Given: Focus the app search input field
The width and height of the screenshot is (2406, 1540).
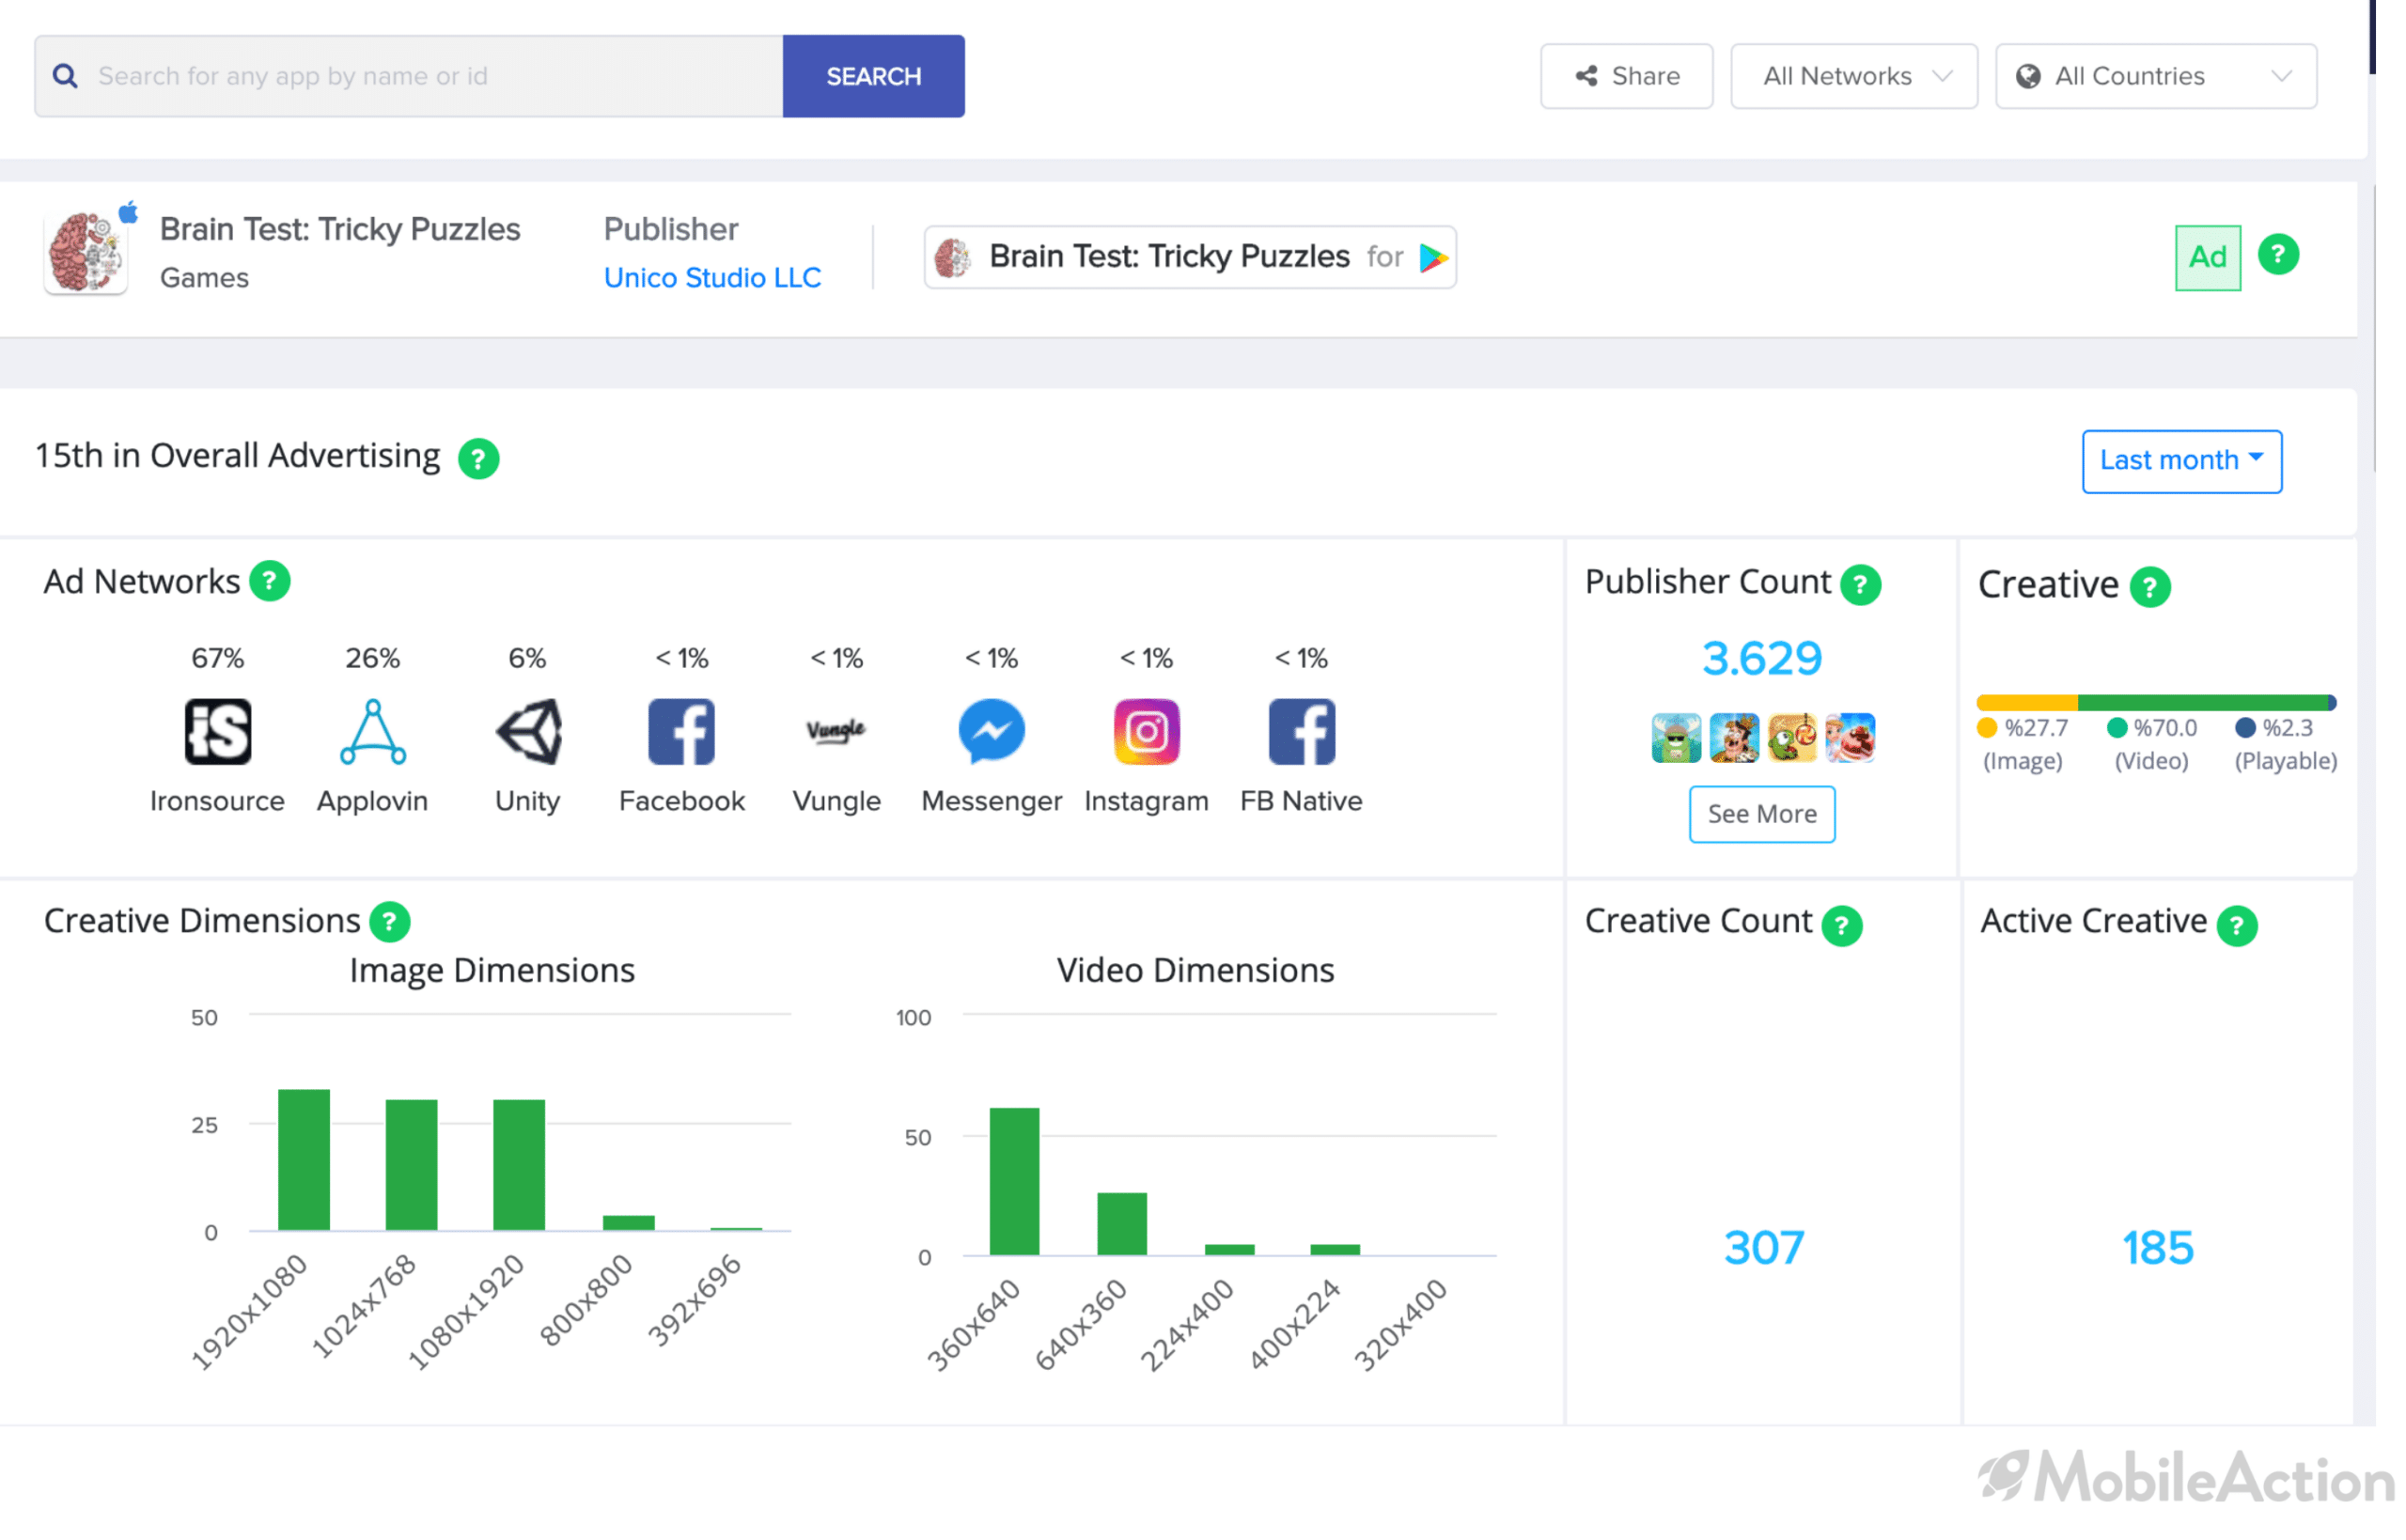Looking at the screenshot, I should [409, 76].
